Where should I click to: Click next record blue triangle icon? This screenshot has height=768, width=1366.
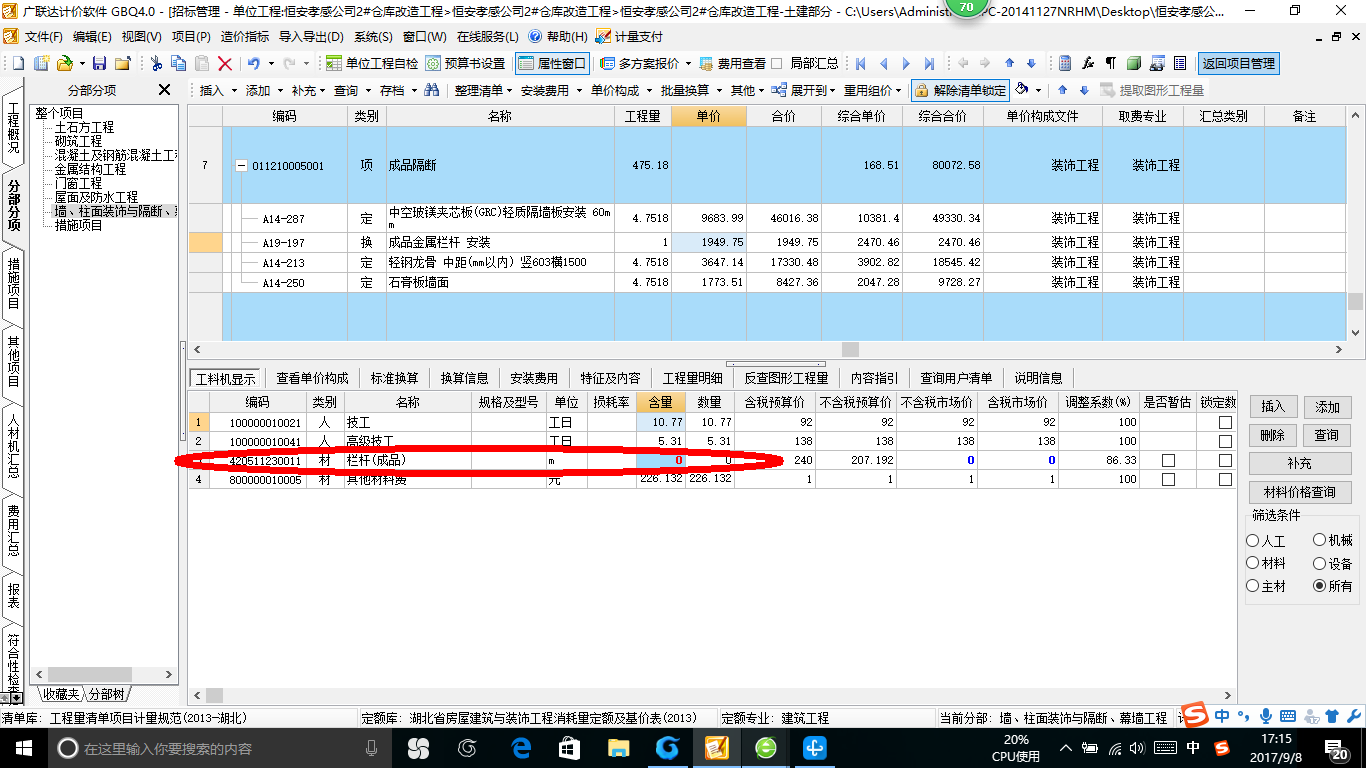[x=906, y=63]
